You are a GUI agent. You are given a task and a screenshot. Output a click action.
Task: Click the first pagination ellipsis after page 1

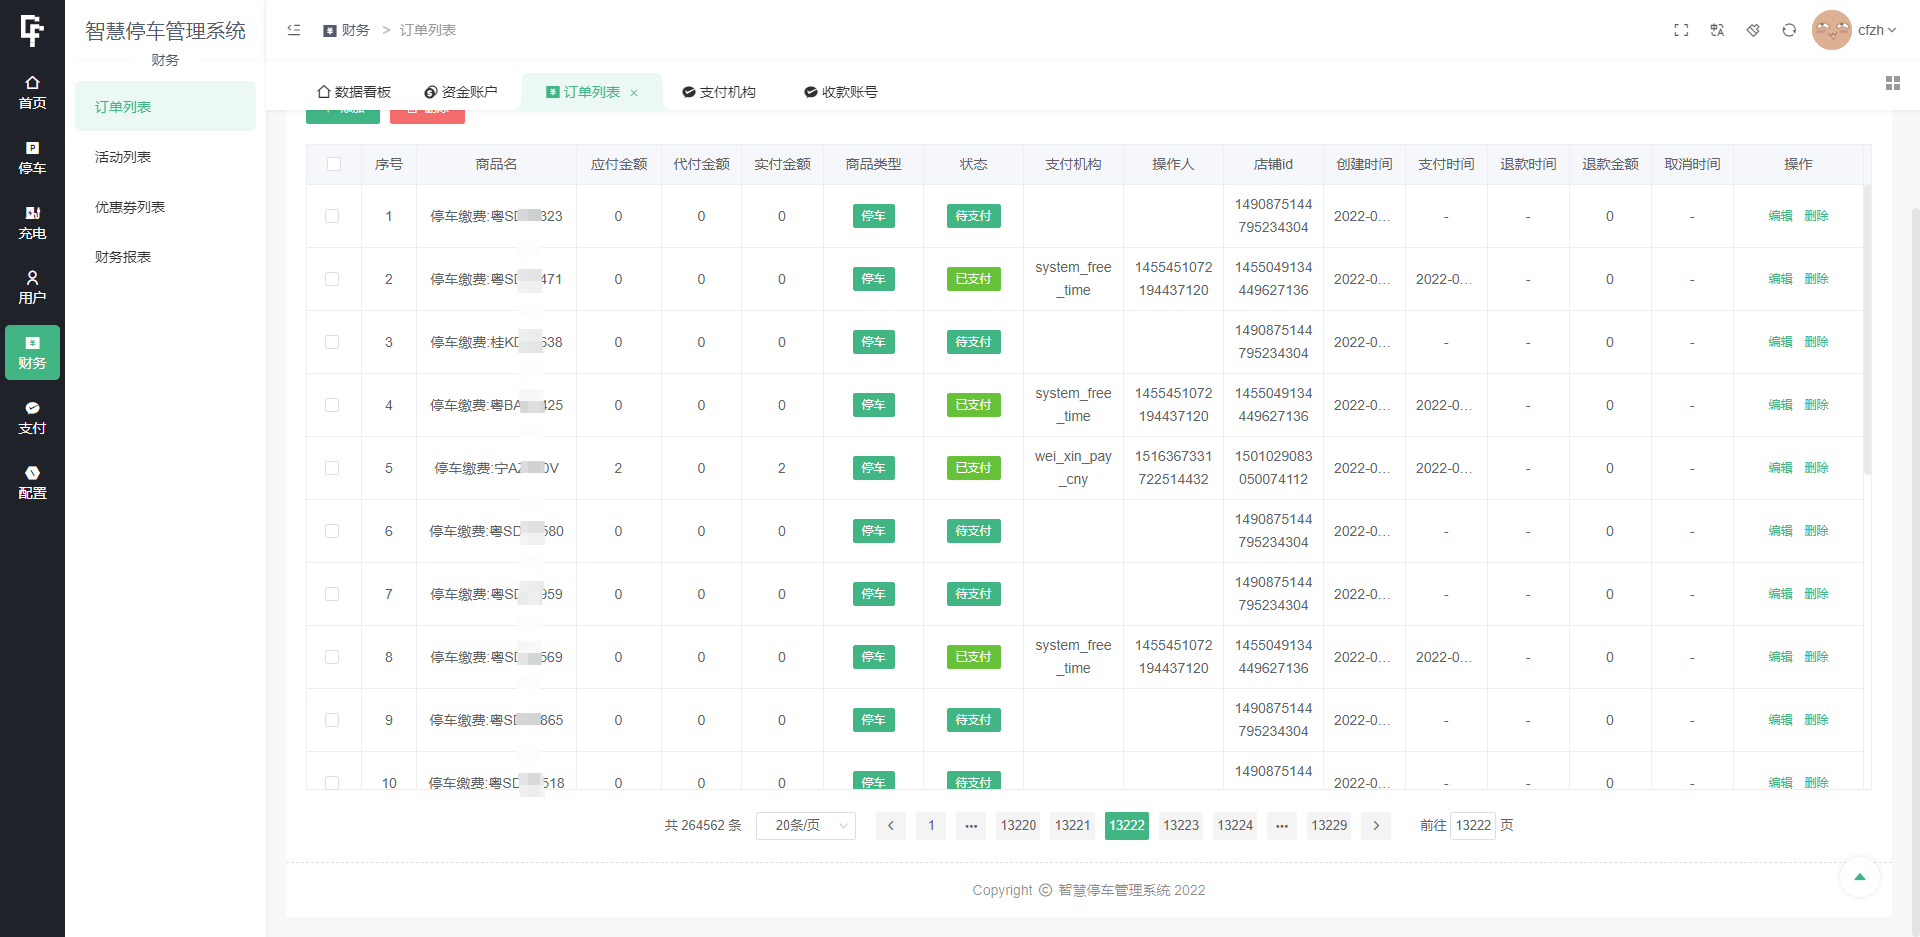pos(971,825)
